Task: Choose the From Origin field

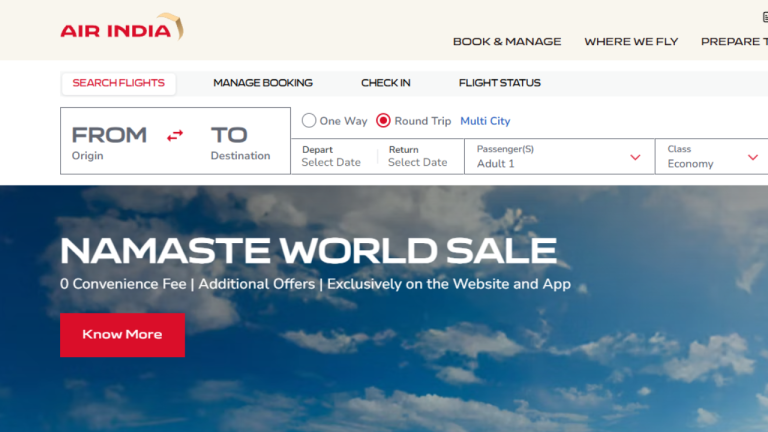Action: [109, 143]
